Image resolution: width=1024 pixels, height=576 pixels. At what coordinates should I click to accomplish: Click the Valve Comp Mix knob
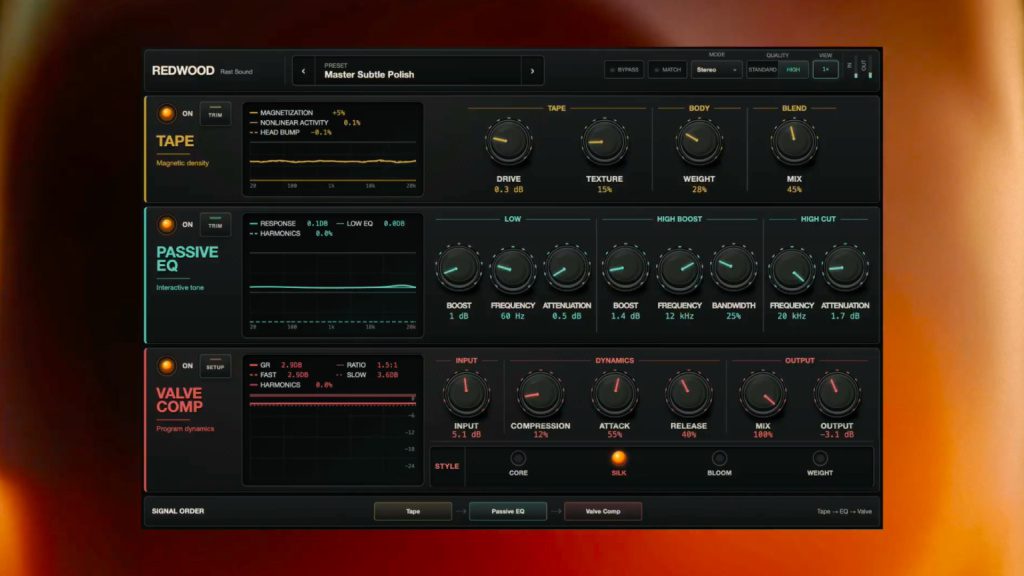763,394
